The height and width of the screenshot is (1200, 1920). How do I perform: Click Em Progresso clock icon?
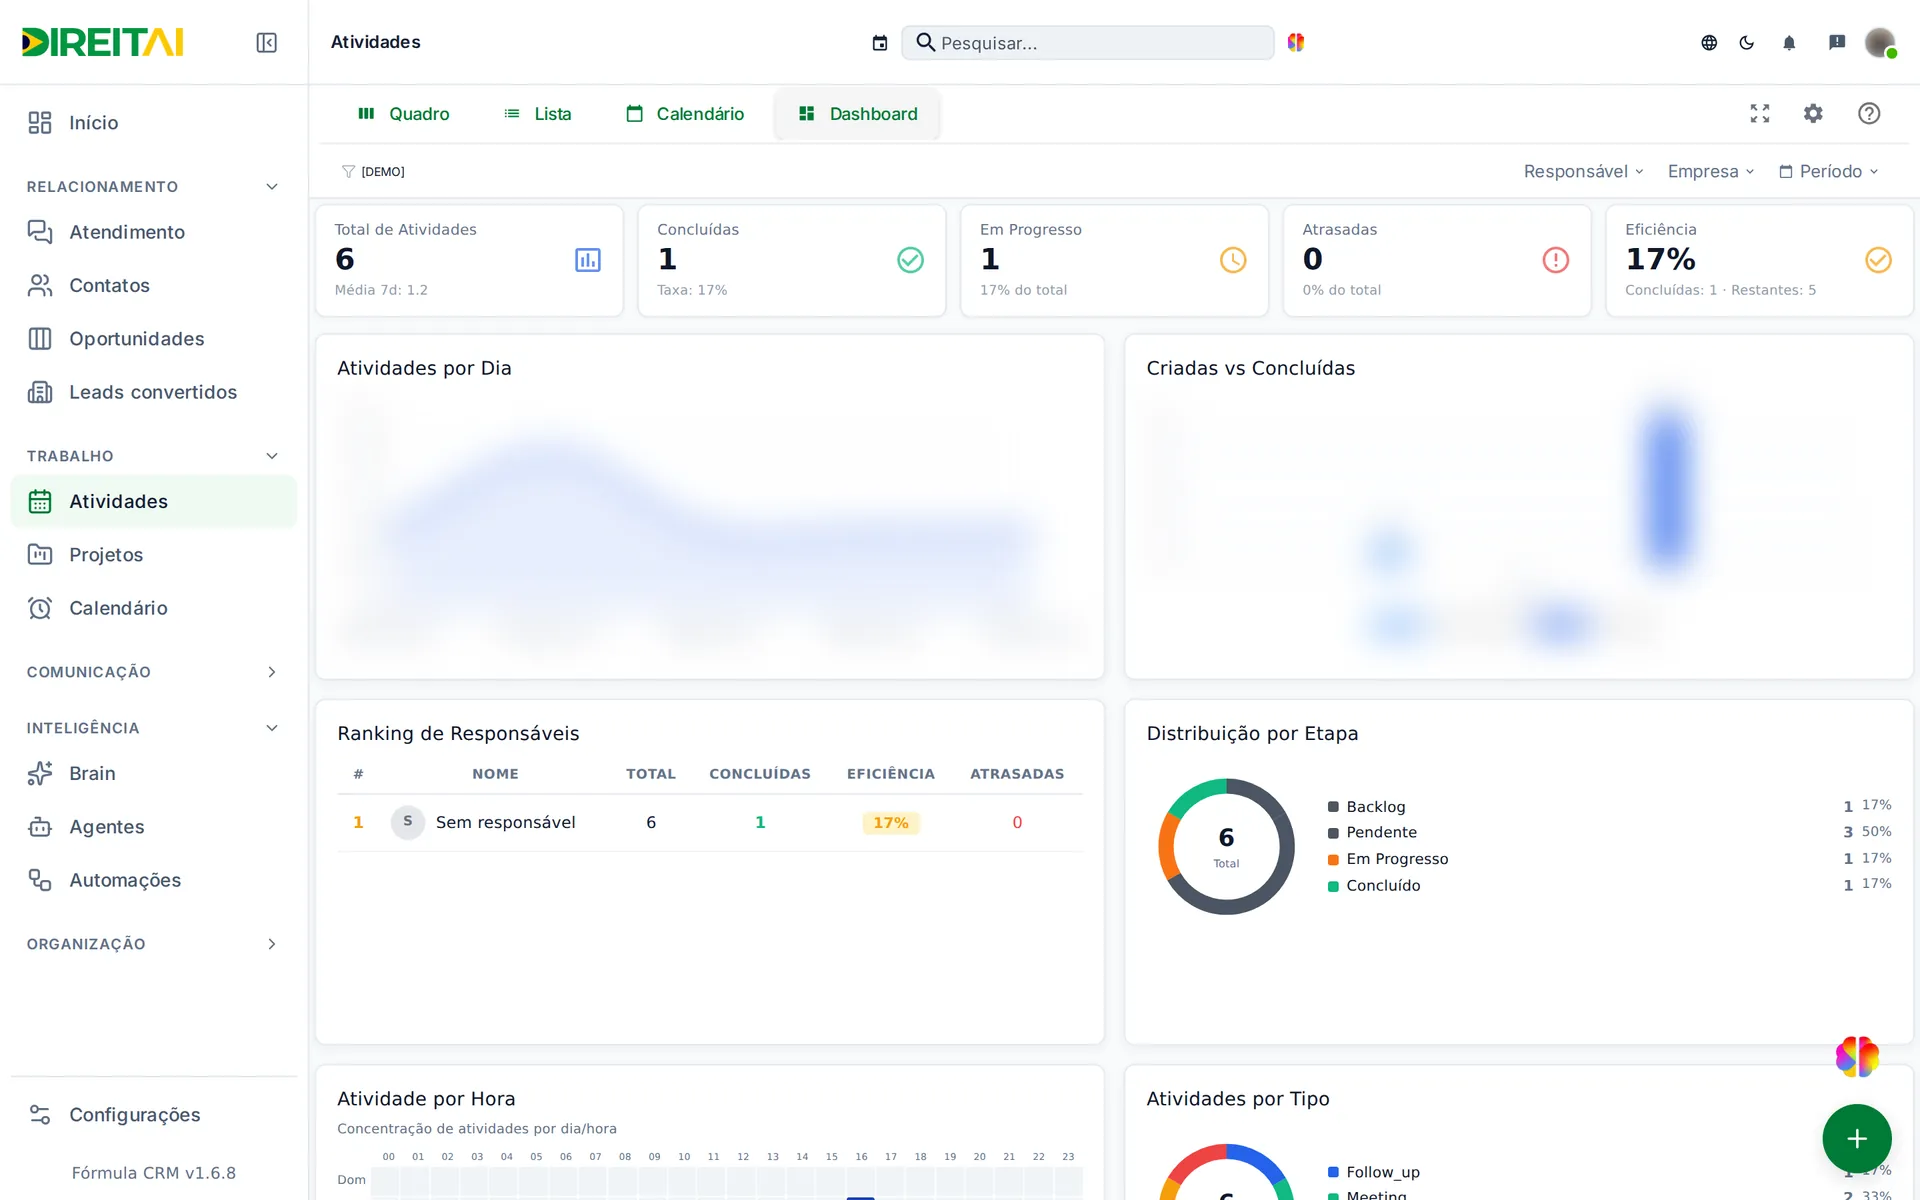pos(1233,260)
